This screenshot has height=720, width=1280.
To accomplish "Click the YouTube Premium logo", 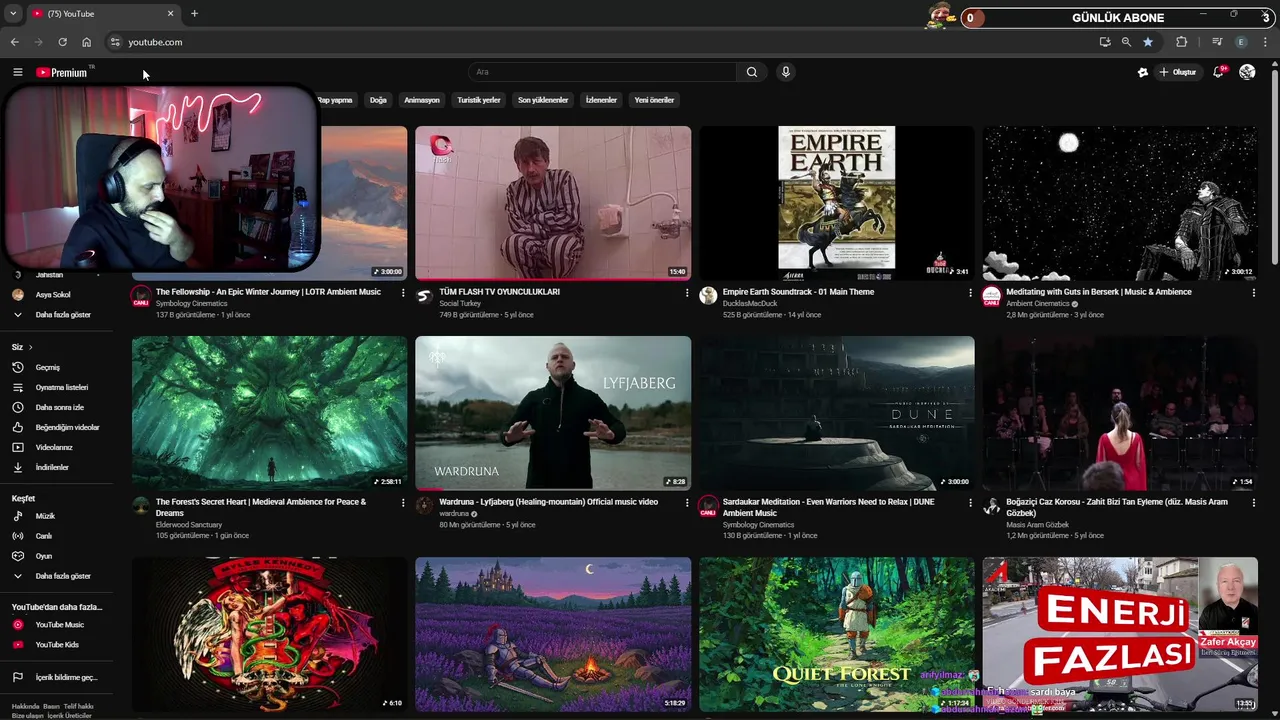I will pos(62,72).
